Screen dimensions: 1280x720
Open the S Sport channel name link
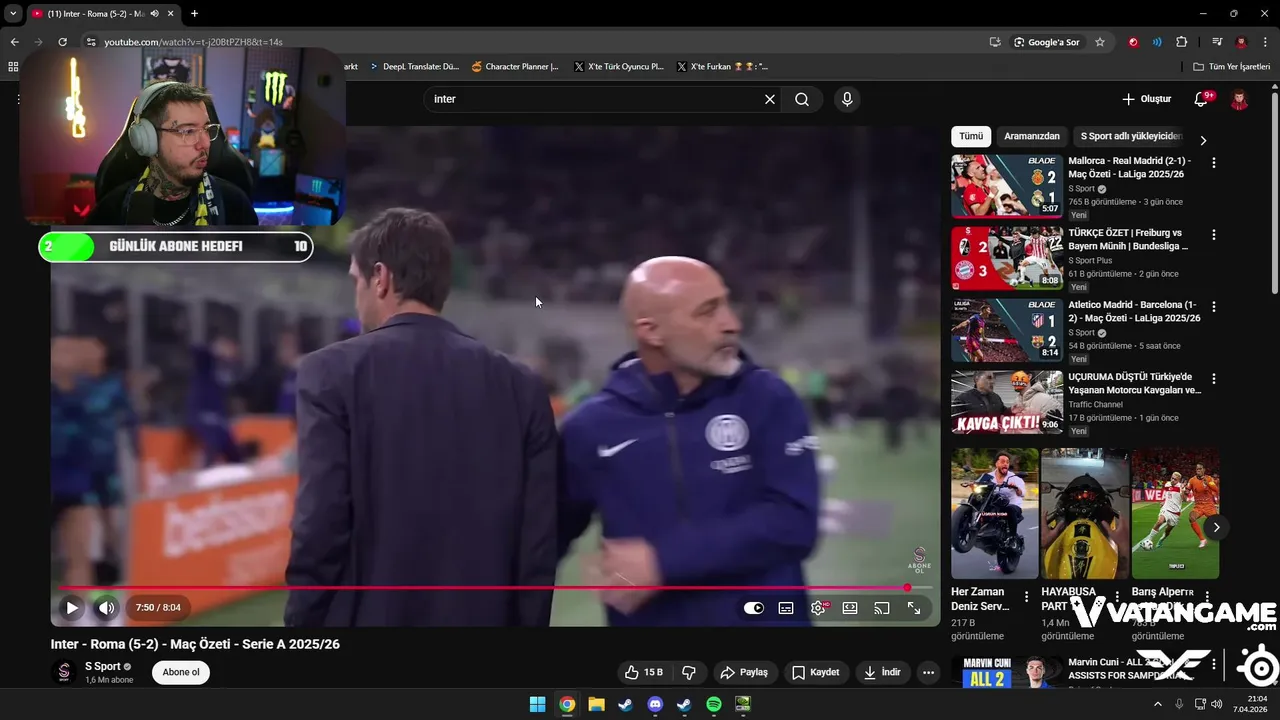coord(102,666)
